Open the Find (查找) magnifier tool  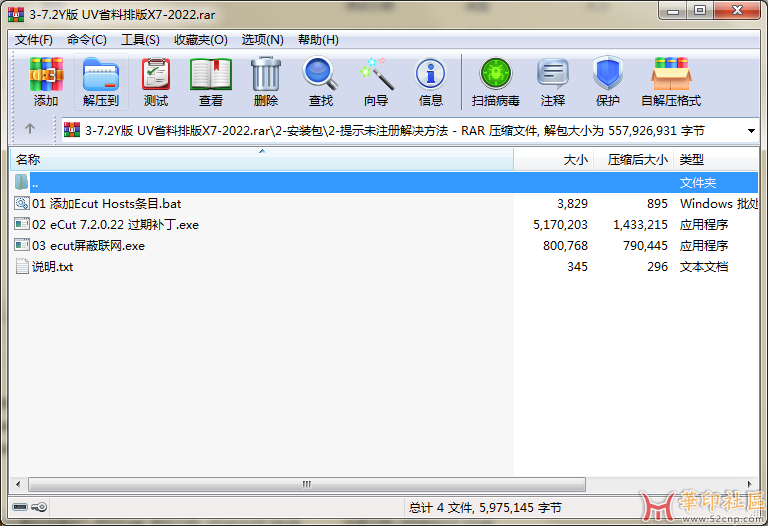pos(320,82)
